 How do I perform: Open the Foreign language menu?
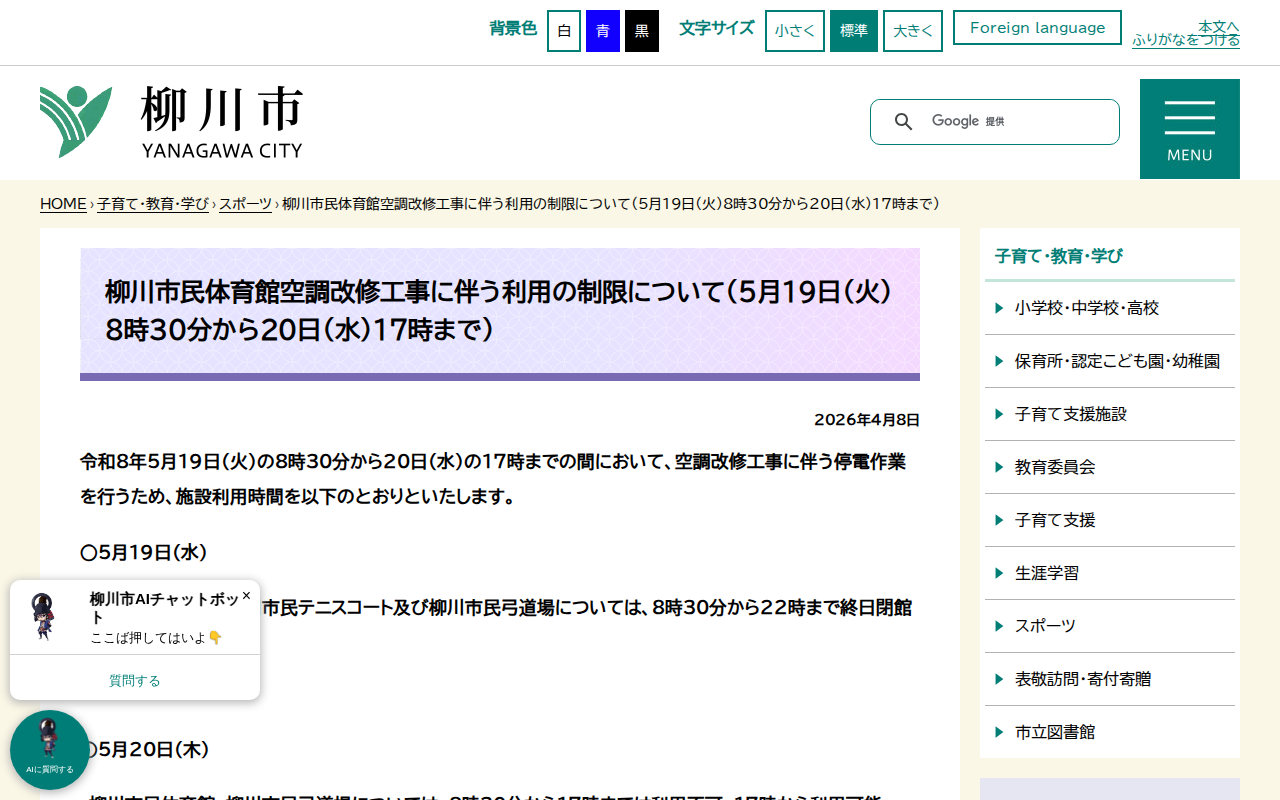pyautogui.click(x=1037, y=27)
